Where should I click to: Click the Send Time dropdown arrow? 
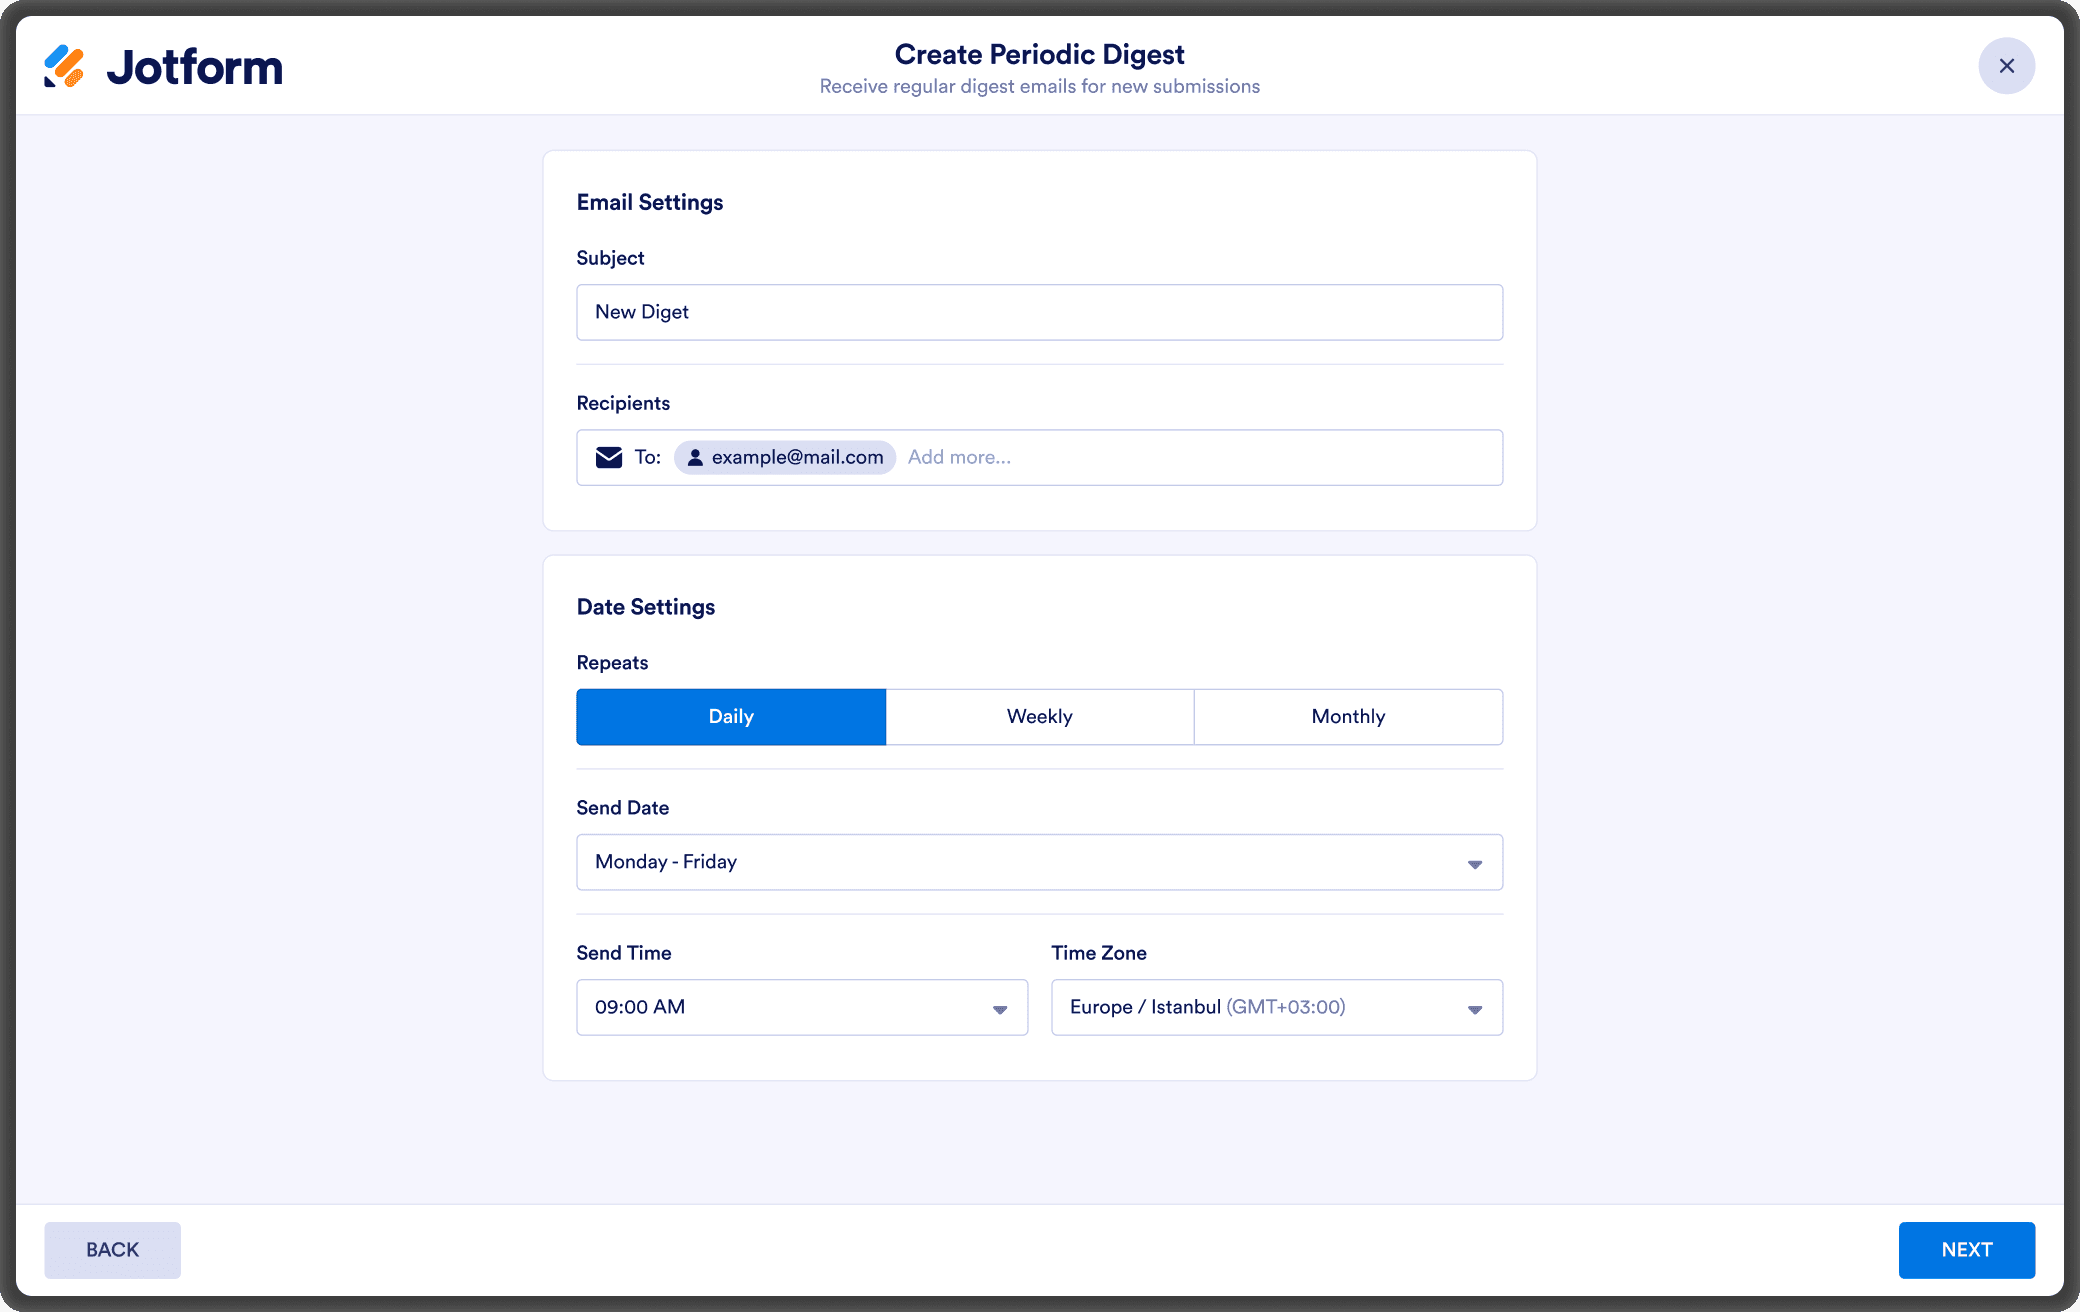tap(999, 1009)
